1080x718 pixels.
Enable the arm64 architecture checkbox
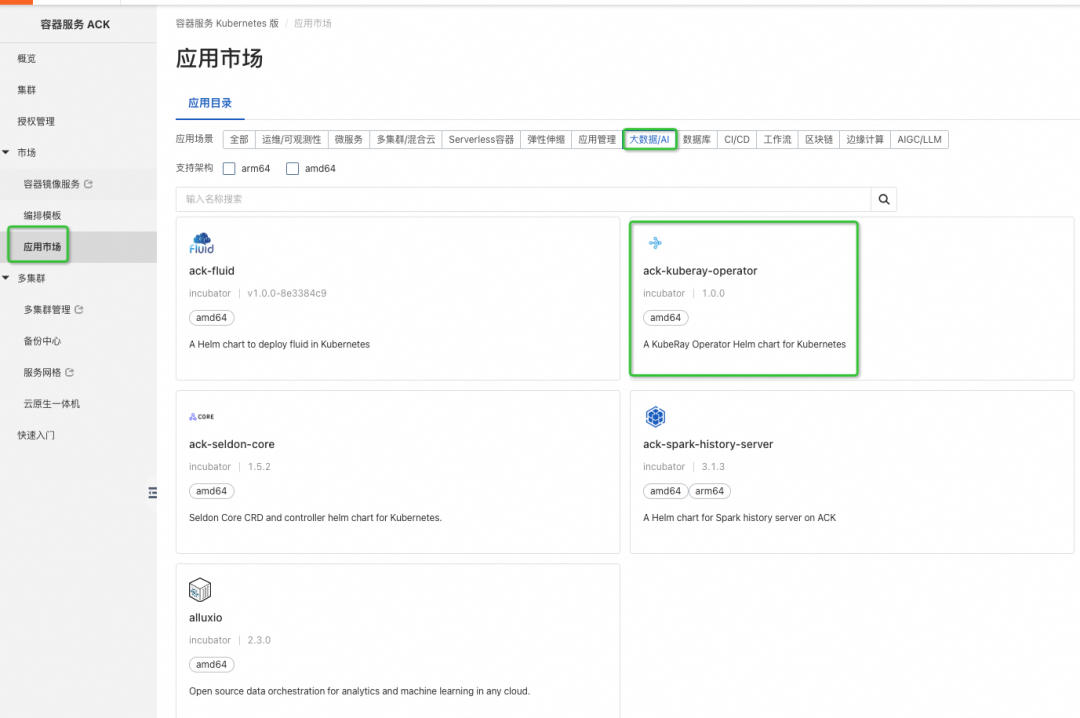pos(229,168)
